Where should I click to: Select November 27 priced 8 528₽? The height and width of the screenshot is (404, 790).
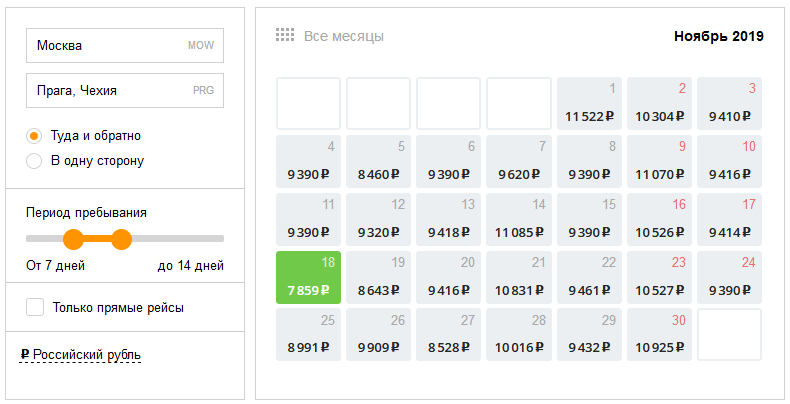449,335
